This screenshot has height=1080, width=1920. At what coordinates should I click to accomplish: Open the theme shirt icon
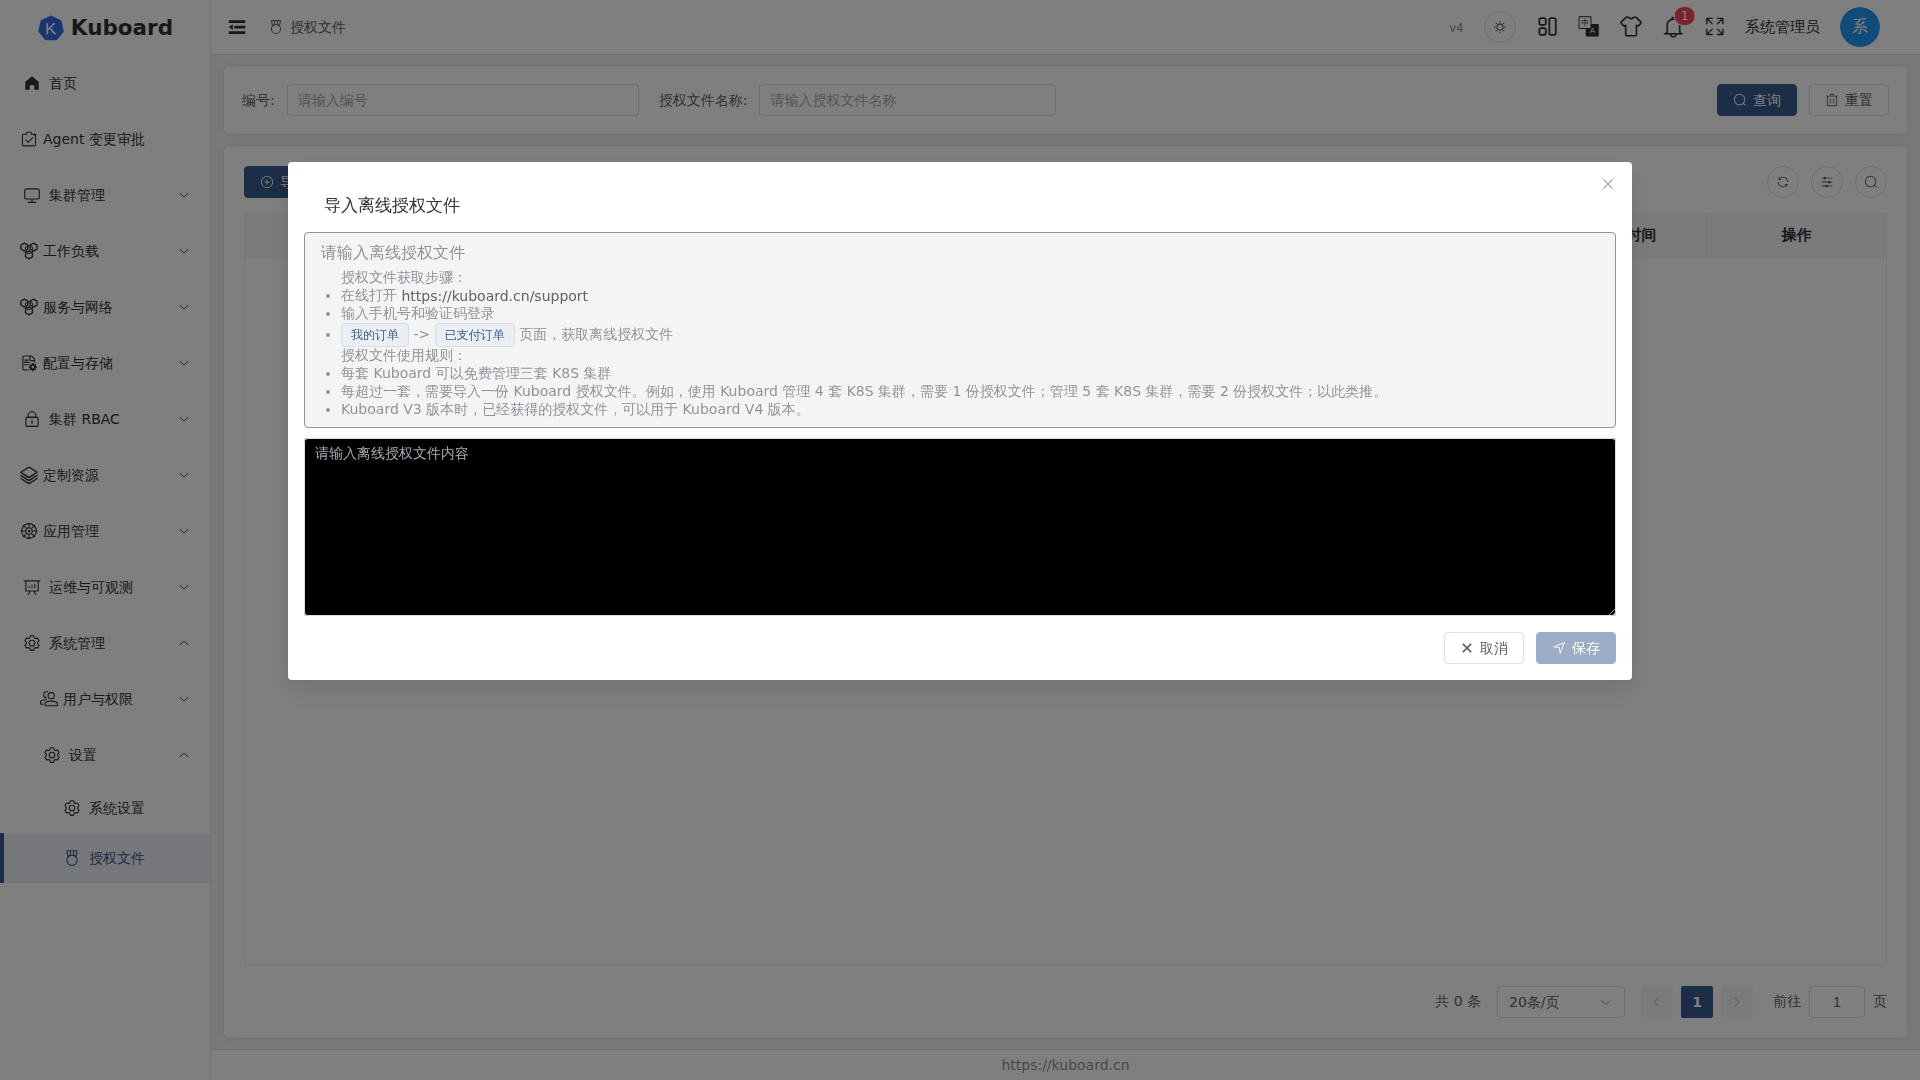[1631, 27]
